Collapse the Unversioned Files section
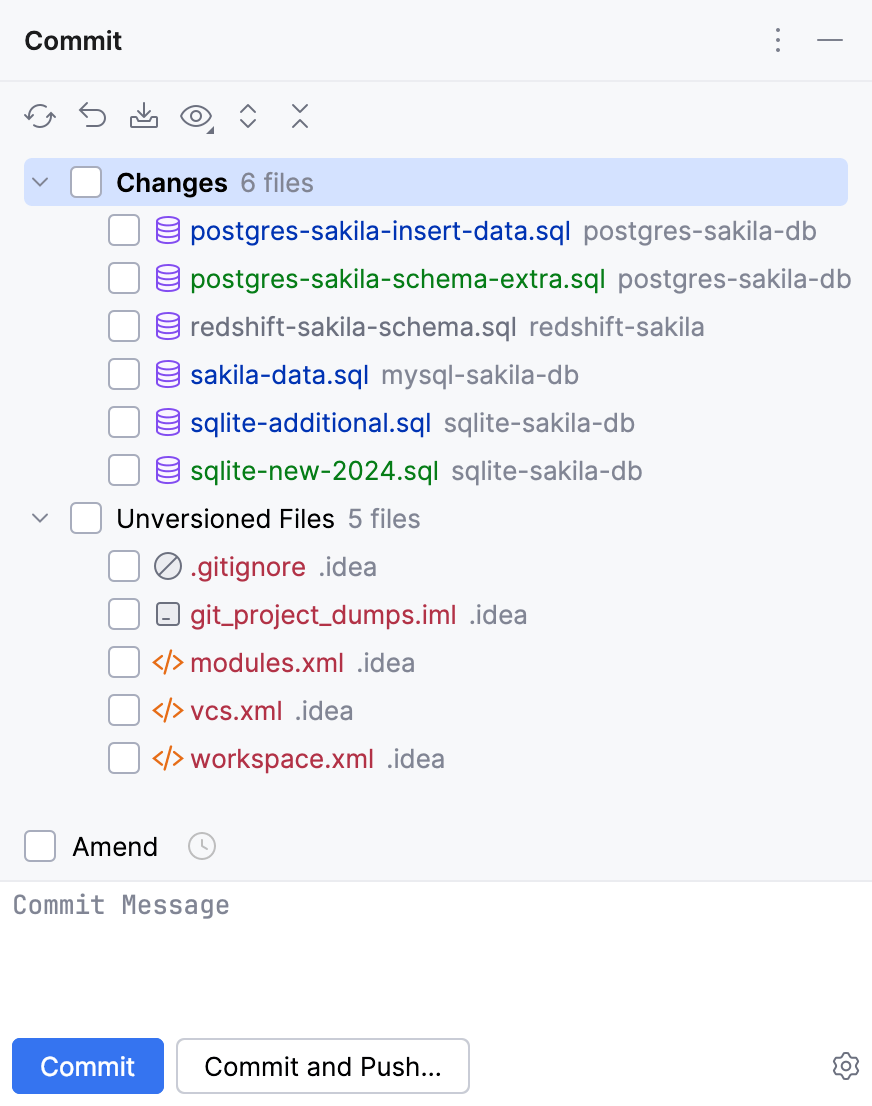The width and height of the screenshot is (872, 1106). tap(40, 518)
